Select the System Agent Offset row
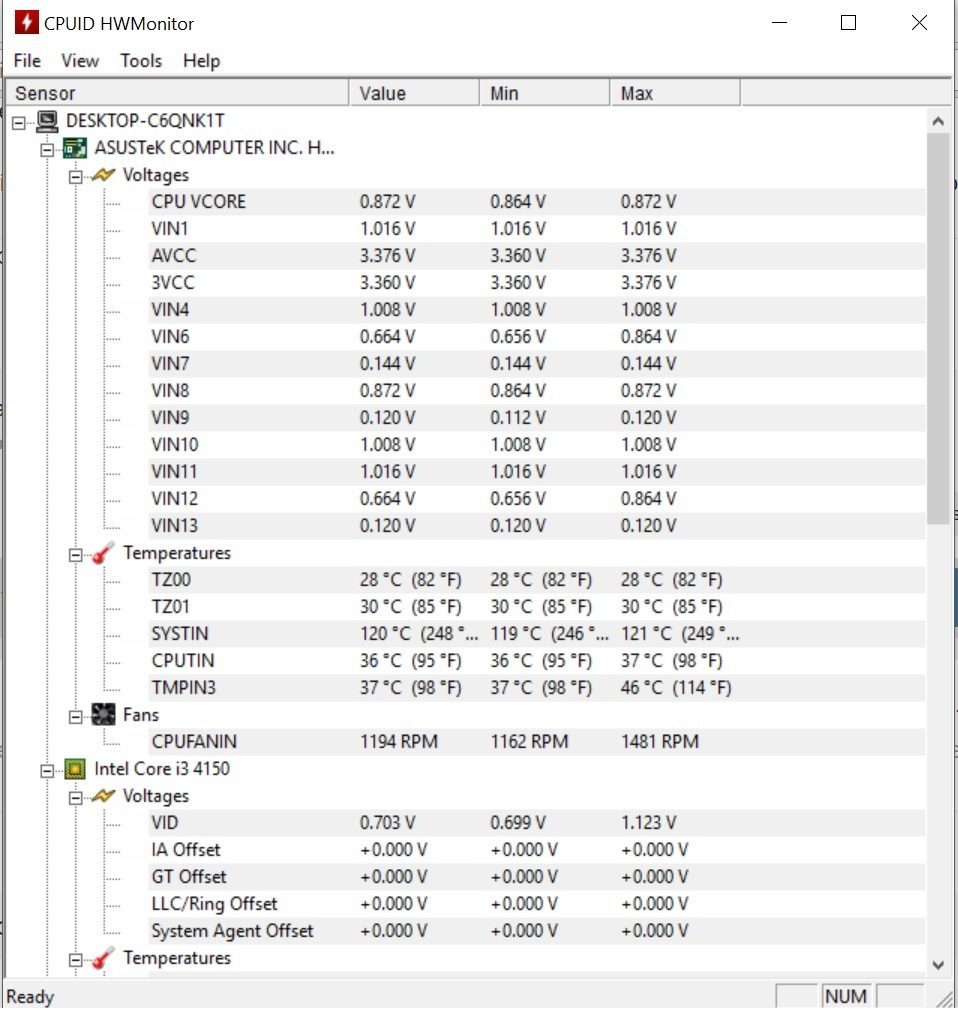Image resolution: width=958 pixels, height=1010 pixels. tap(537, 931)
